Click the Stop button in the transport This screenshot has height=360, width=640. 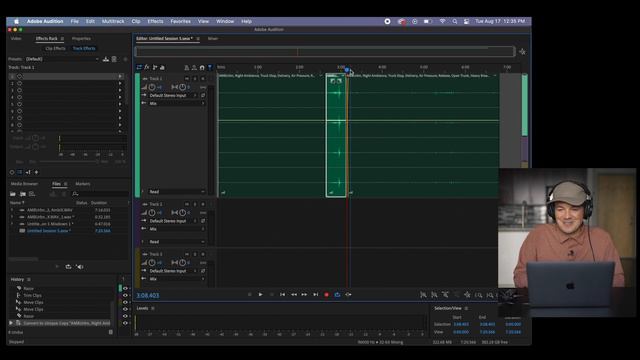[x=249, y=294]
